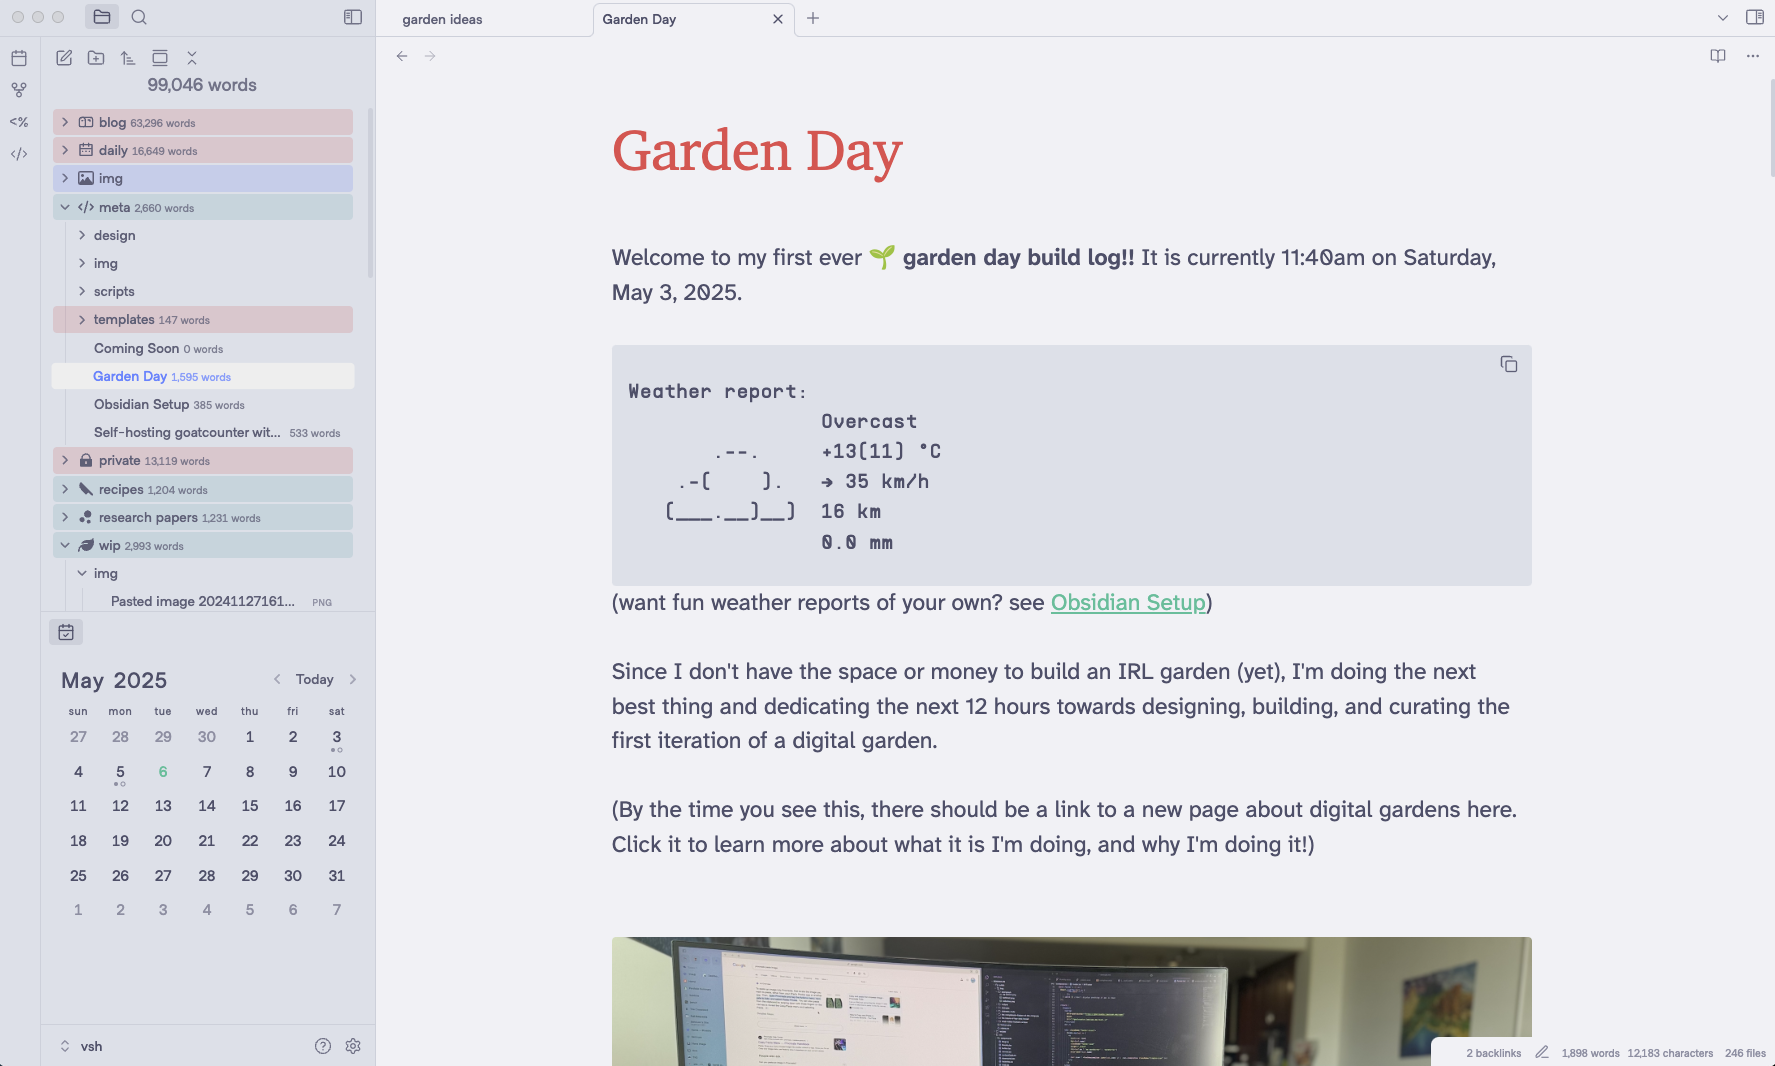This screenshot has width=1775, height=1066.
Task: Click the calendar panel tab icon
Action: tap(66, 632)
